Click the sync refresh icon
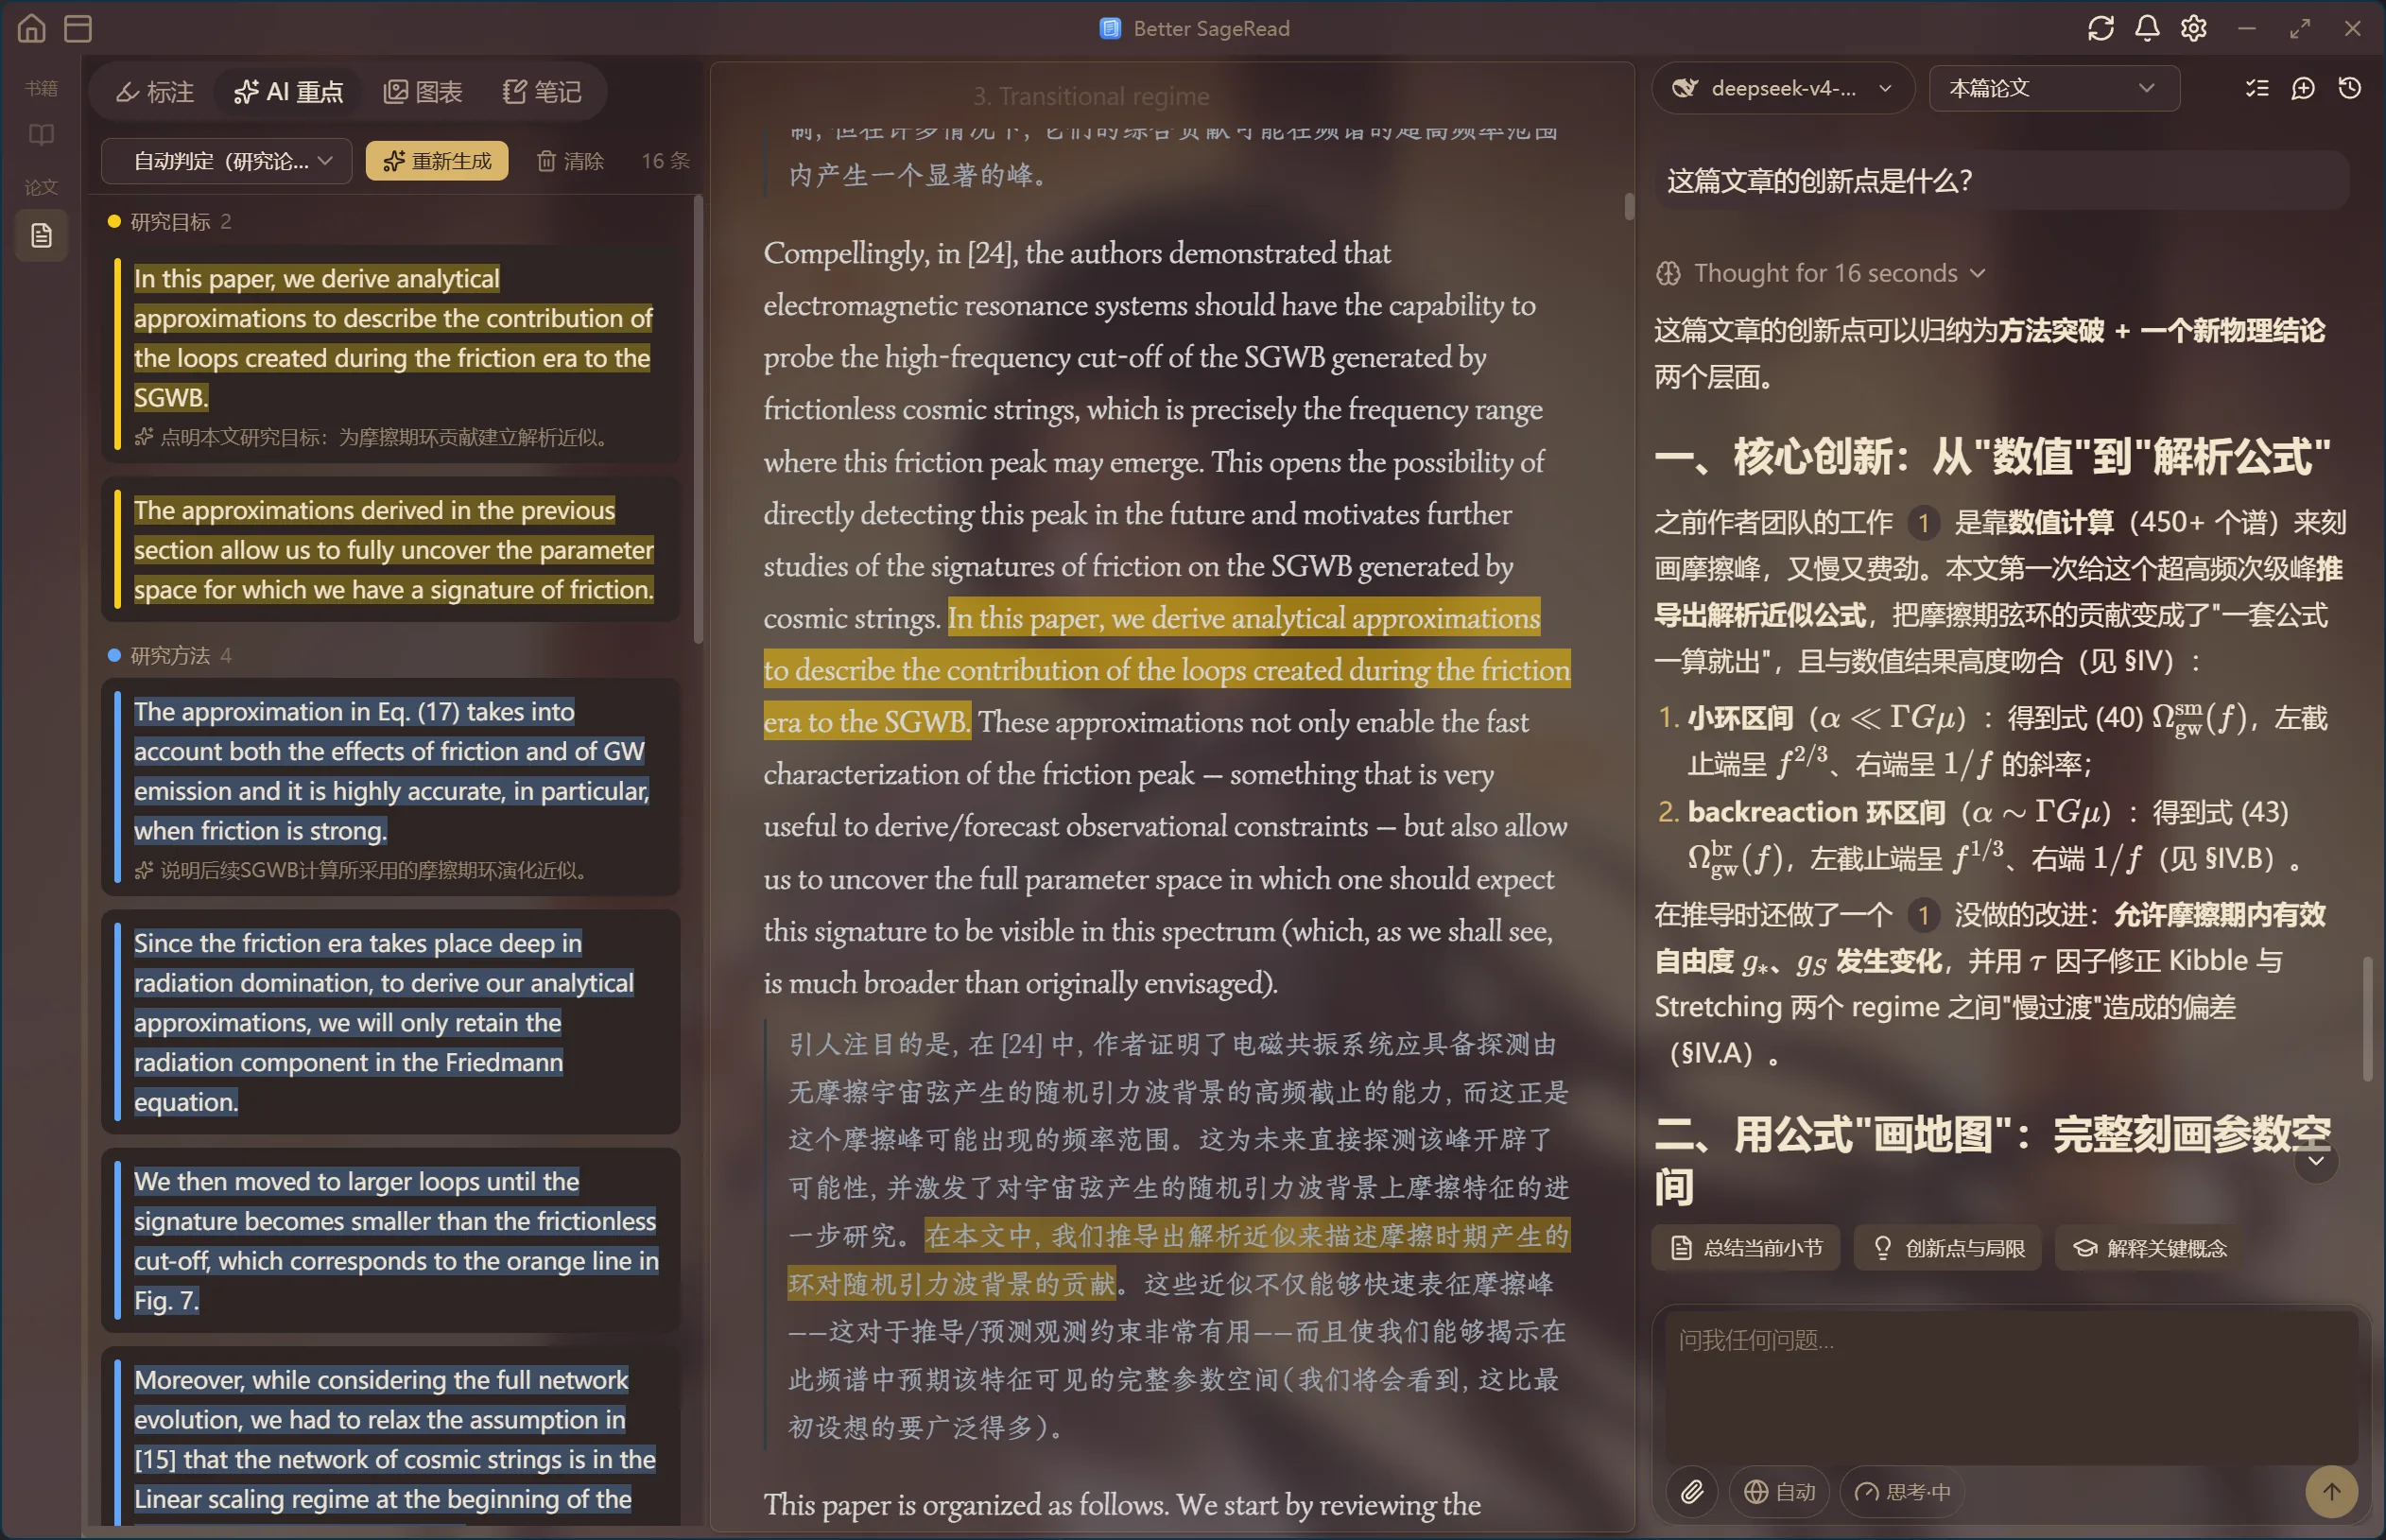This screenshot has height=1540, width=2386. (x=2101, y=28)
